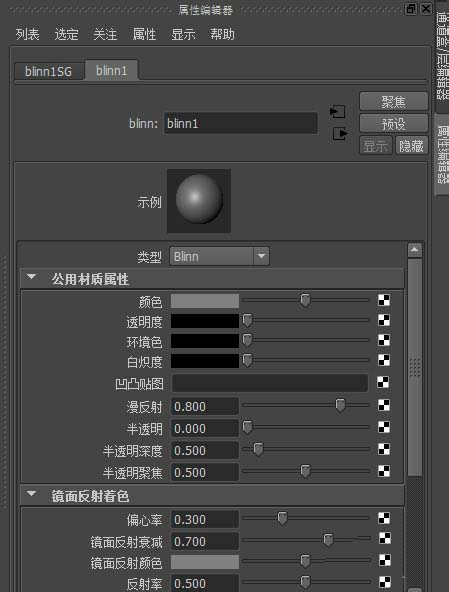The width and height of the screenshot is (449, 592).
Task: Open the 通道盒/层编辑器 side tab
Action: (x=442, y=56)
